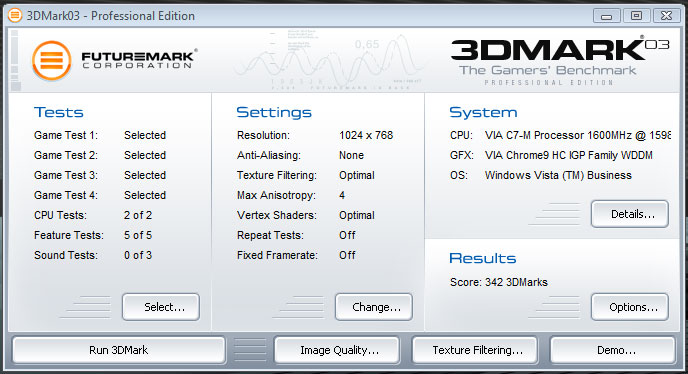This screenshot has width=688, height=374.
Task: Click the window title '3DMark03 - Professional Edition'
Action: (x=111, y=16)
